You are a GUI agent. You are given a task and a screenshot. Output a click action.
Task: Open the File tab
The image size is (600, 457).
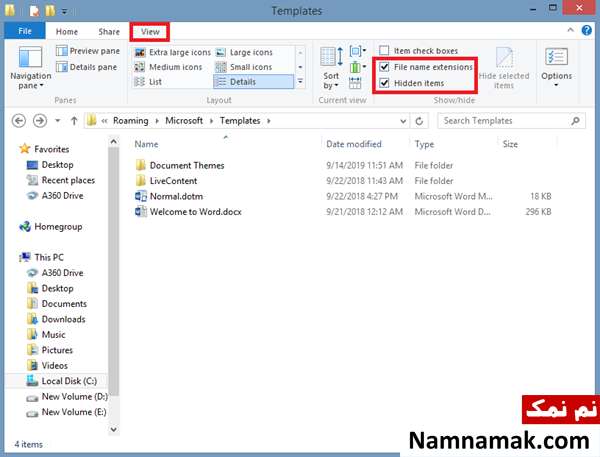25,31
